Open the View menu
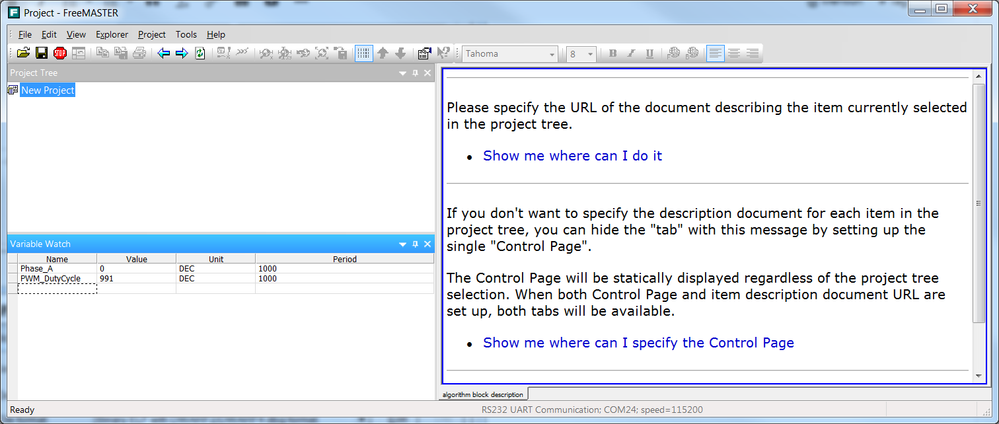 [76, 34]
